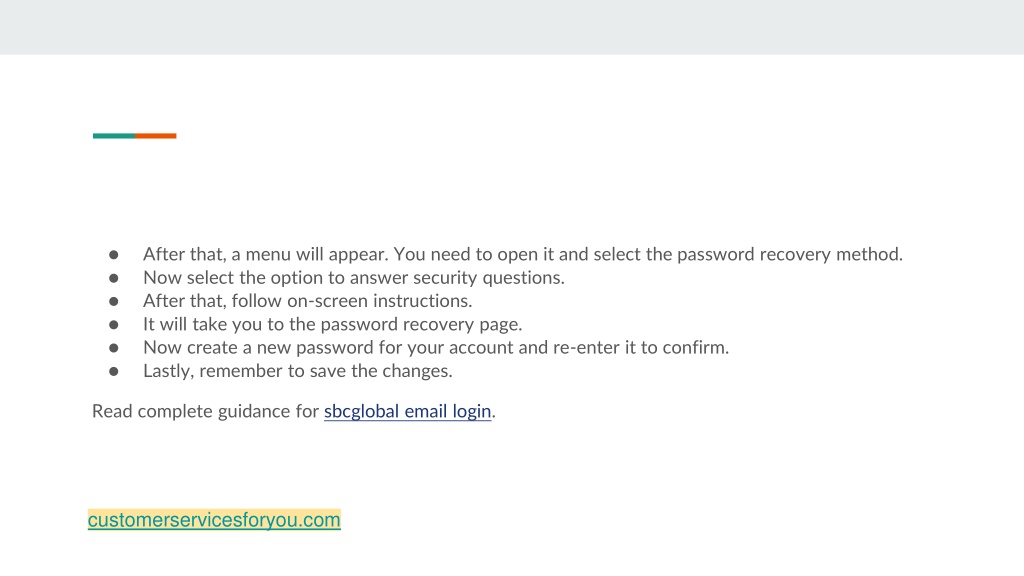Select bullet dot beside 'answer security questions'
Screen dimensions: 1024x576
pyautogui.click(x=114, y=278)
